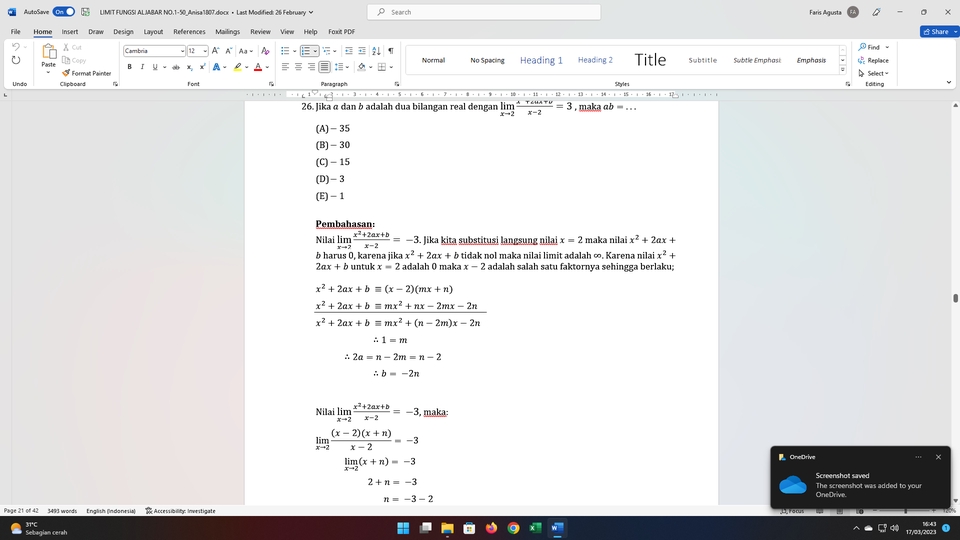Apply the yellow text highlight color
Image resolution: width=960 pixels, height=540 pixels.
click(238, 67)
